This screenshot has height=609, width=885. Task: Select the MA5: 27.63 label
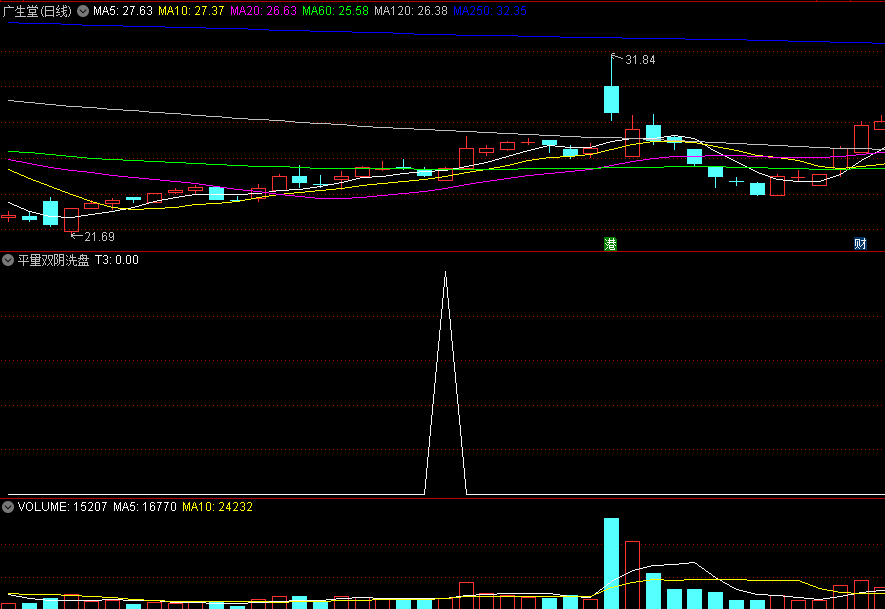[x=122, y=11]
